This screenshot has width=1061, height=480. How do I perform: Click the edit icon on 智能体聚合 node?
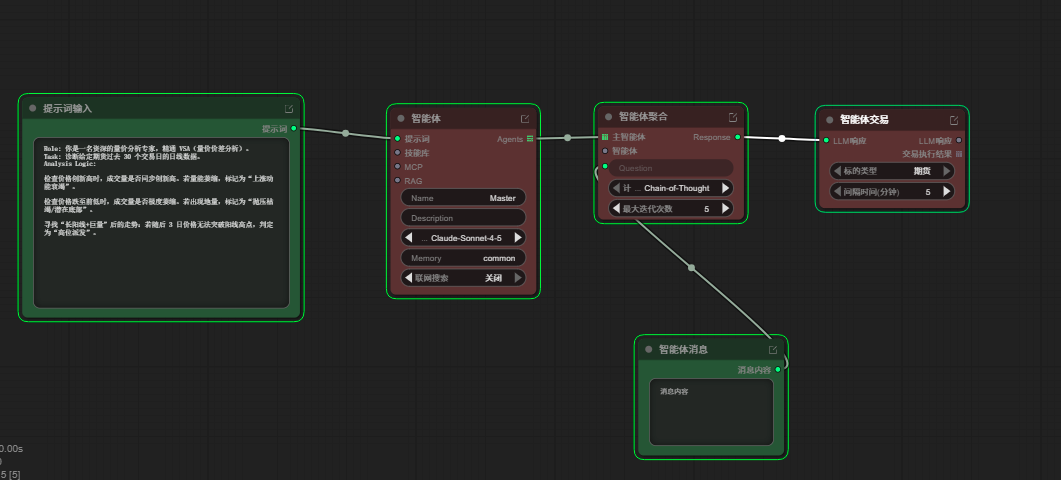tap(732, 117)
